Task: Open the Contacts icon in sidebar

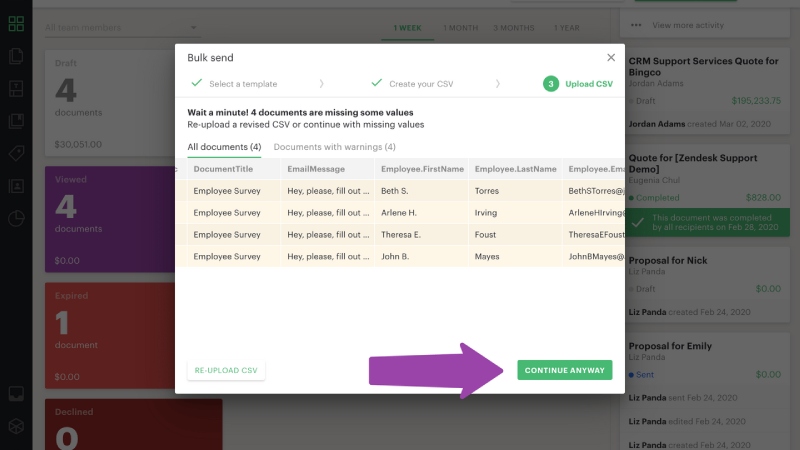Action: tap(16, 186)
